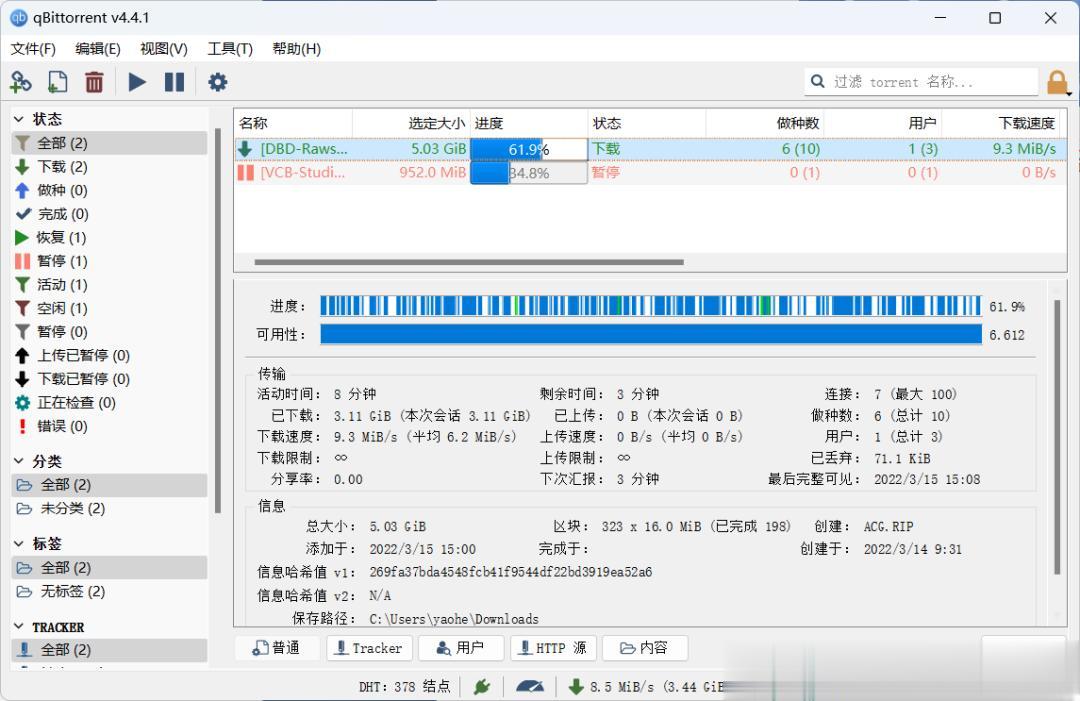Select the [VCB-Studi... torrent row
Screen dimensions: 1080x701
[x=650, y=172]
